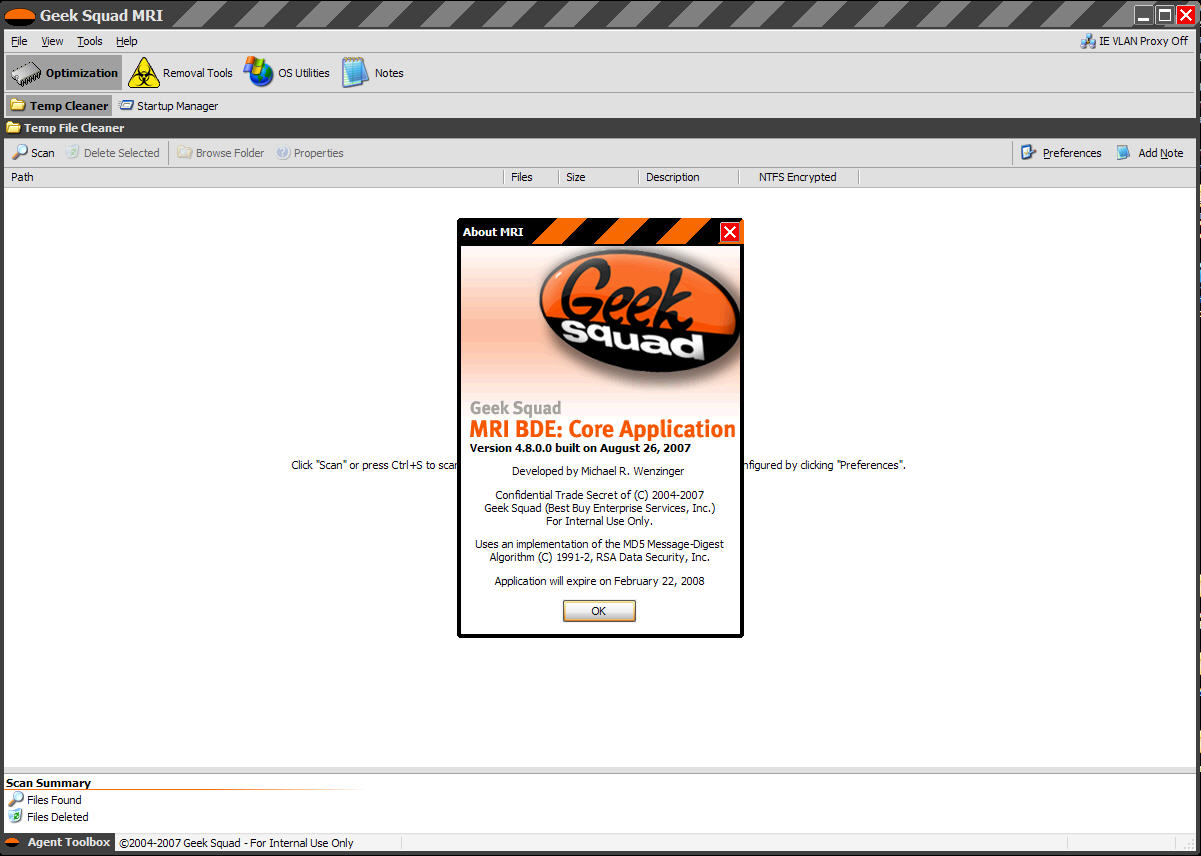1201x856 pixels.
Task: Click the "MRI BDE: Core Application" heading
Action: coord(603,429)
